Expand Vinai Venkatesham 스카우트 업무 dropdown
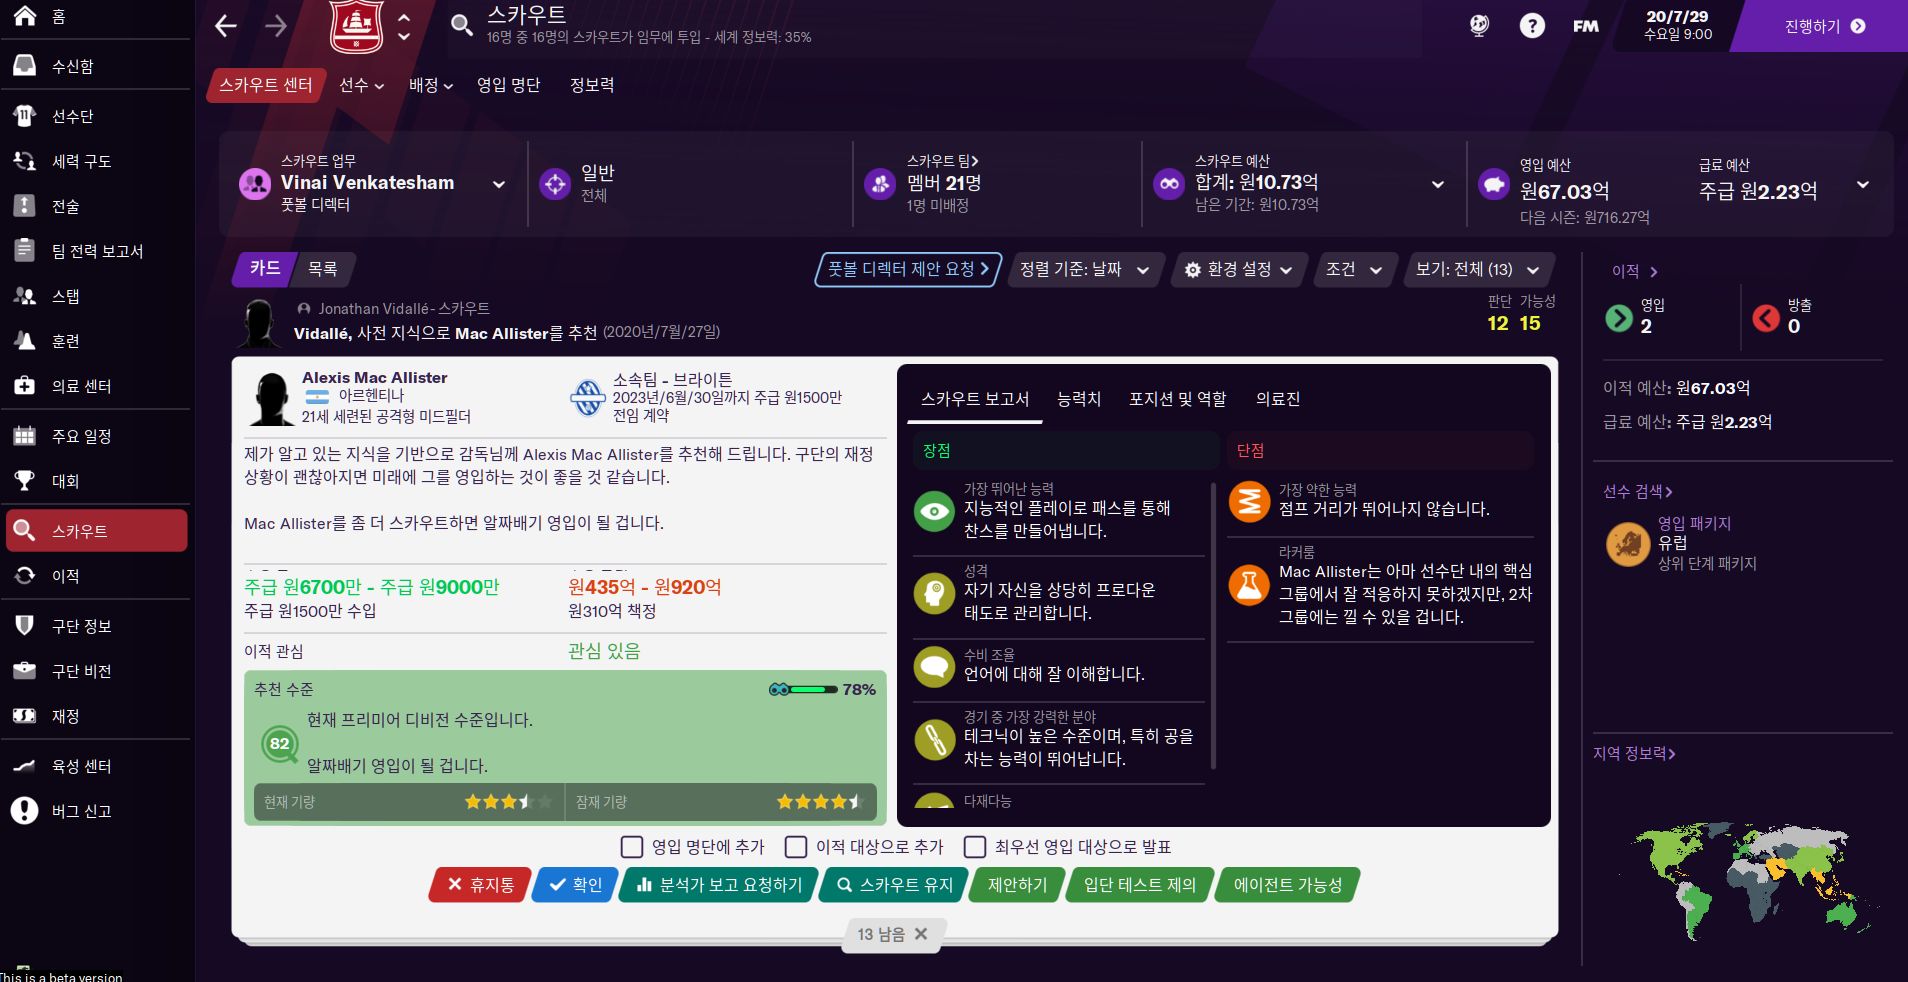The image size is (1908, 982). [499, 184]
